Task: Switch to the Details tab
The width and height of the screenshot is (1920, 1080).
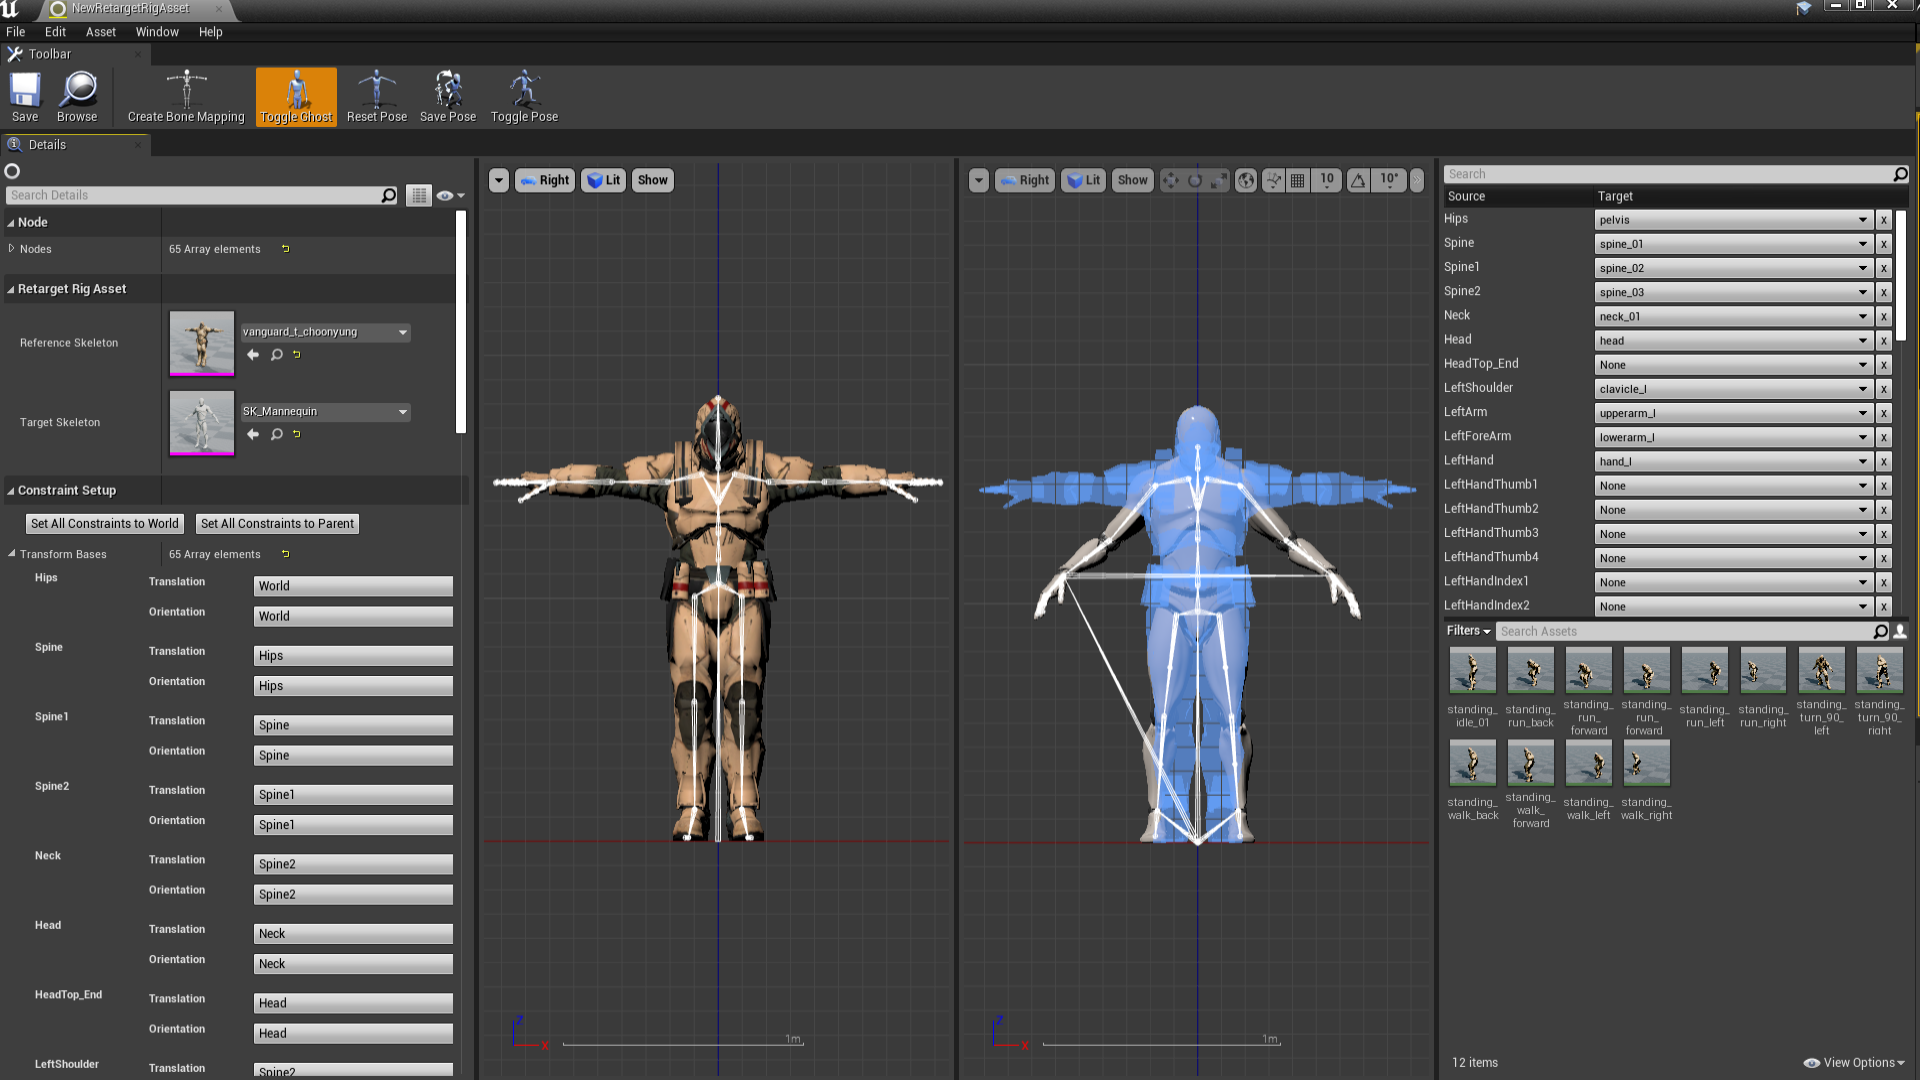Action: [46, 144]
